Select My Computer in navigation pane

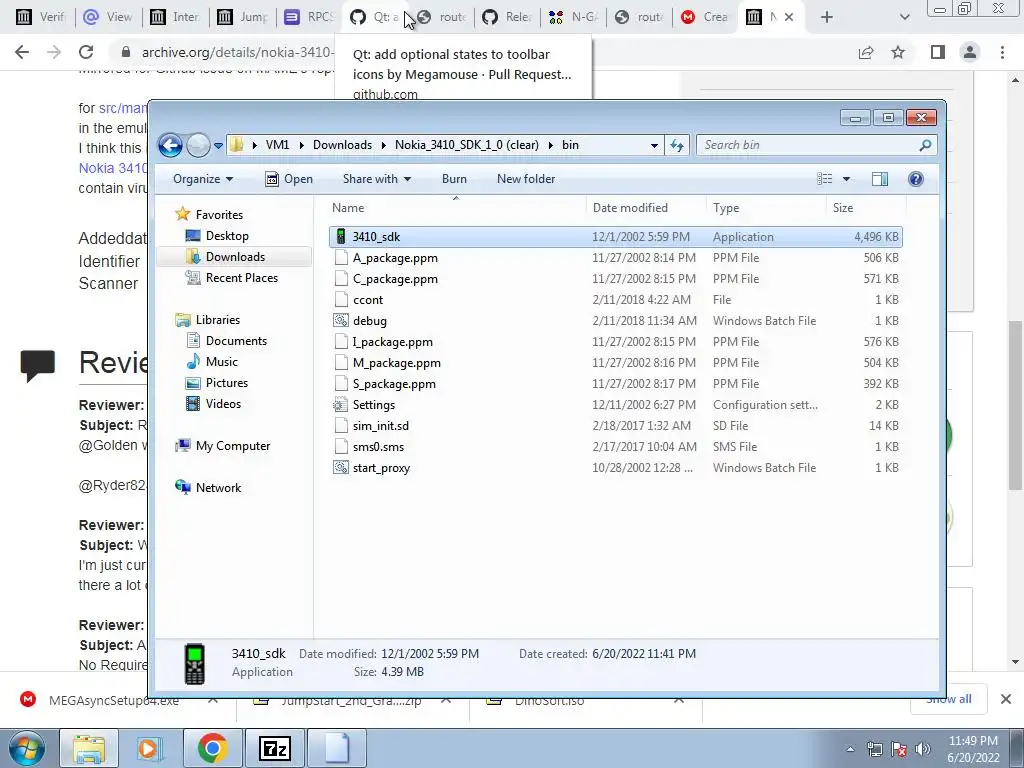(232, 445)
